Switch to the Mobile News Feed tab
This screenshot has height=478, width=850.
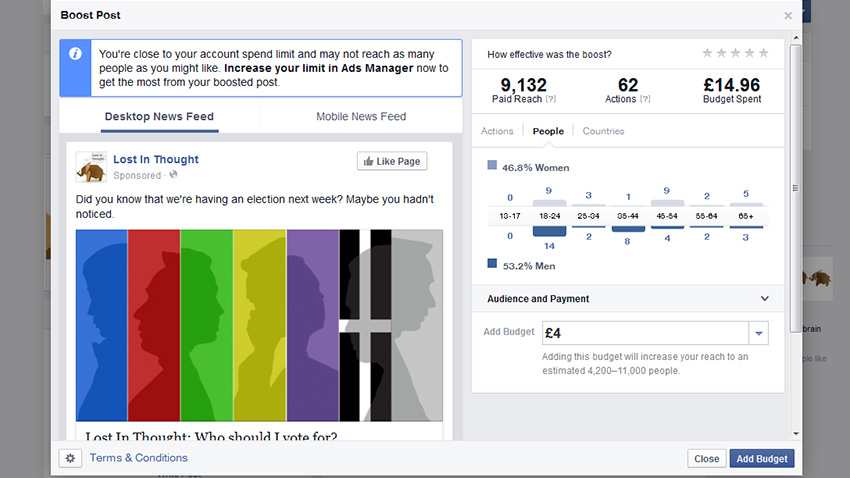coord(361,117)
